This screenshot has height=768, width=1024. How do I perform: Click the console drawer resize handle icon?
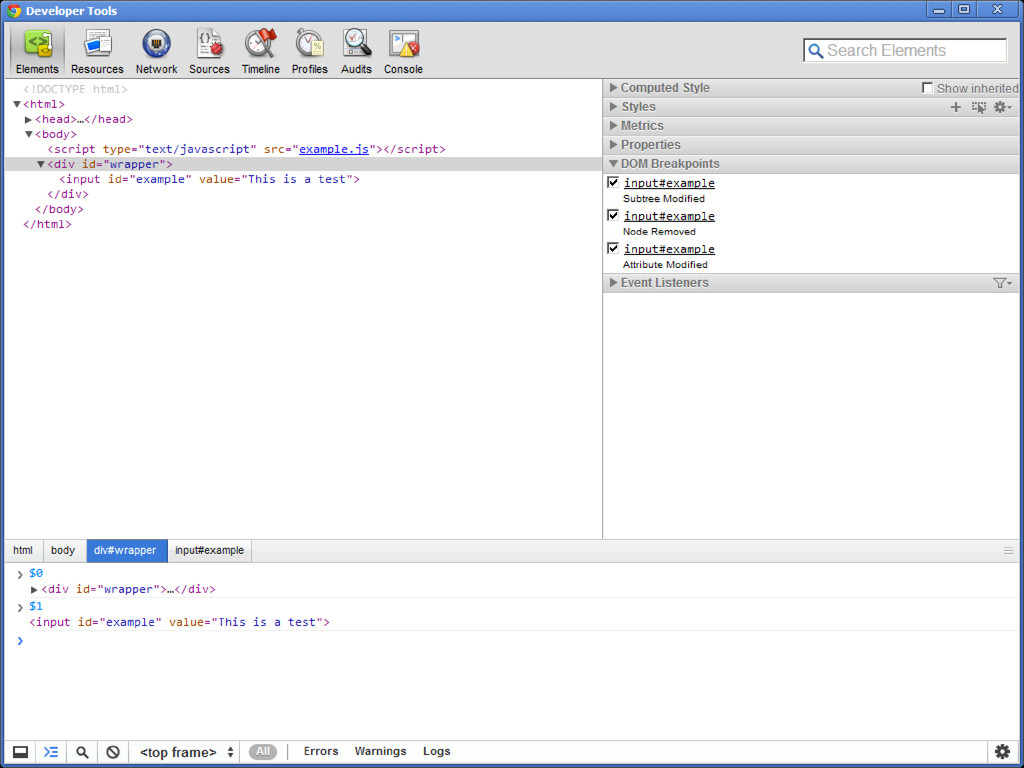point(1008,551)
